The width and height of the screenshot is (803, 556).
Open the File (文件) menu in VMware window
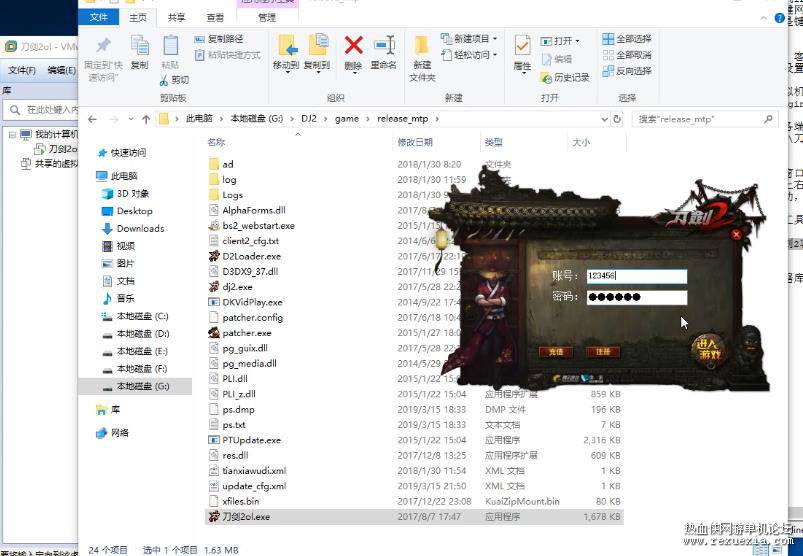pyautogui.click(x=22, y=70)
